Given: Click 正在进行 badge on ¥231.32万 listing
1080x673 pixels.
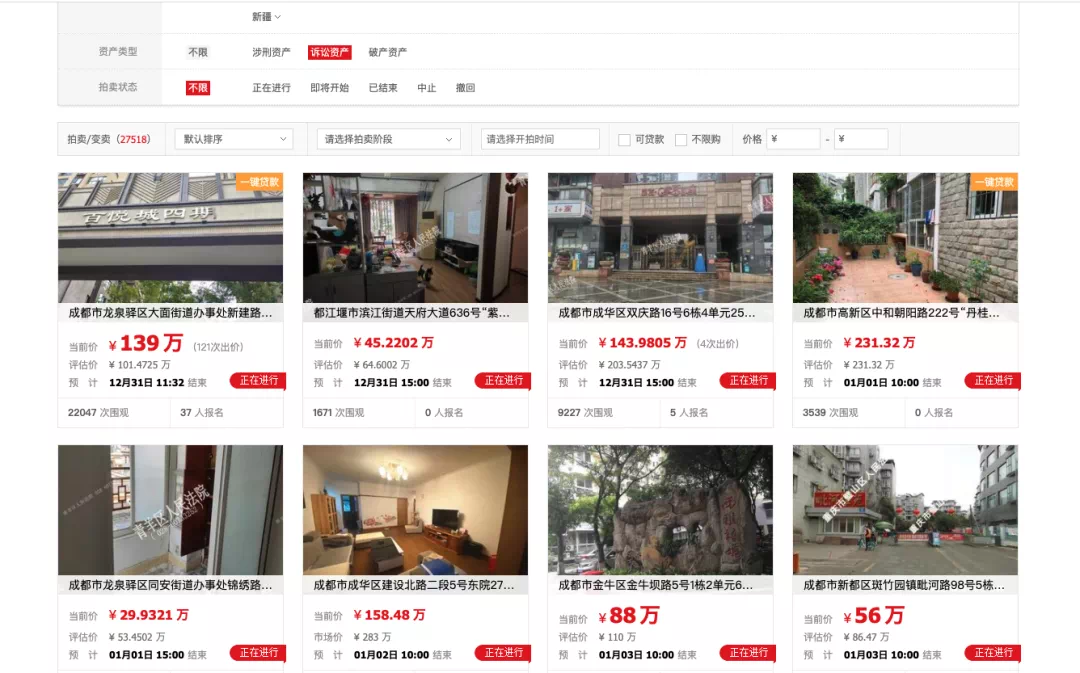Looking at the screenshot, I should (x=993, y=381).
